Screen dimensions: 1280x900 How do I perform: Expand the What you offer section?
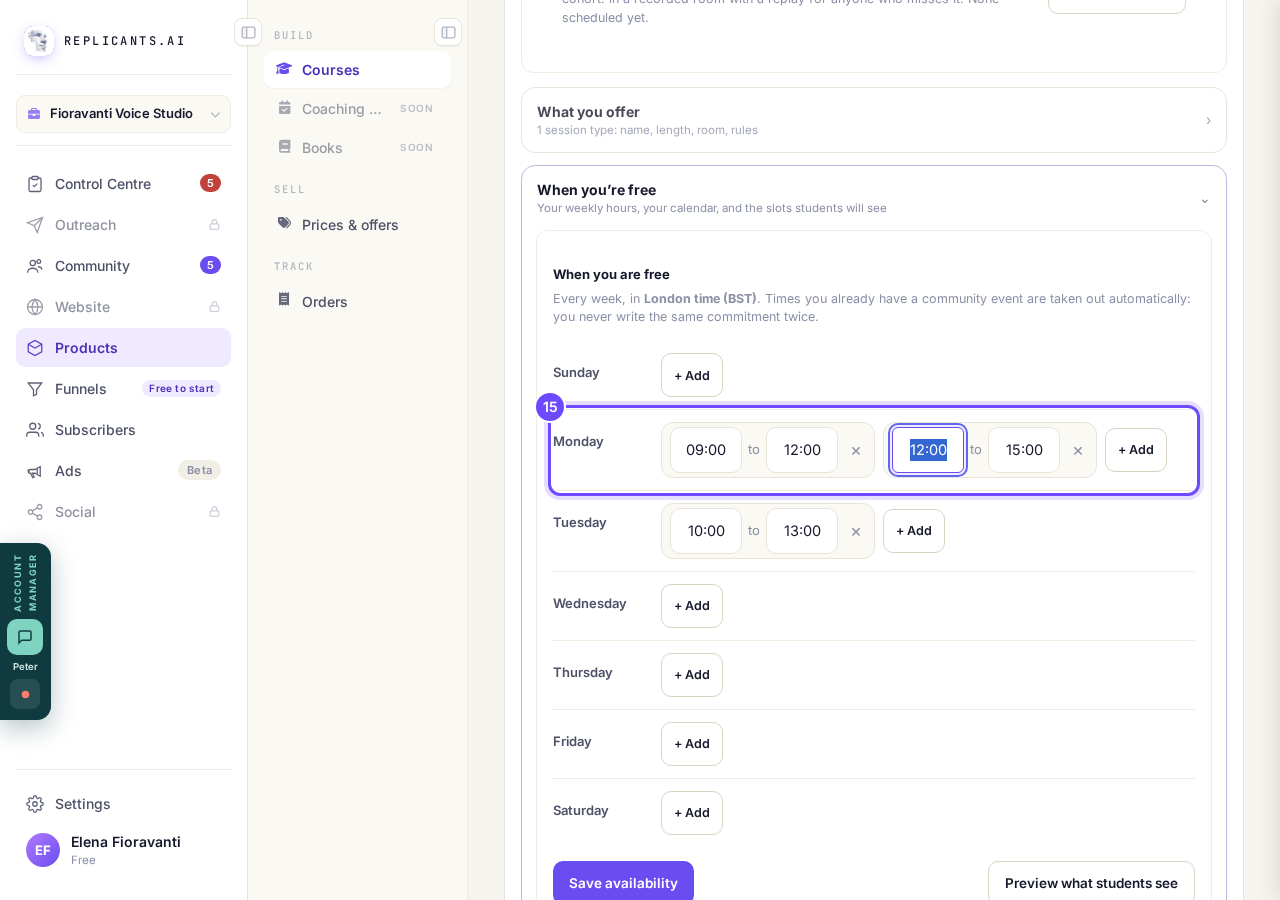(874, 120)
